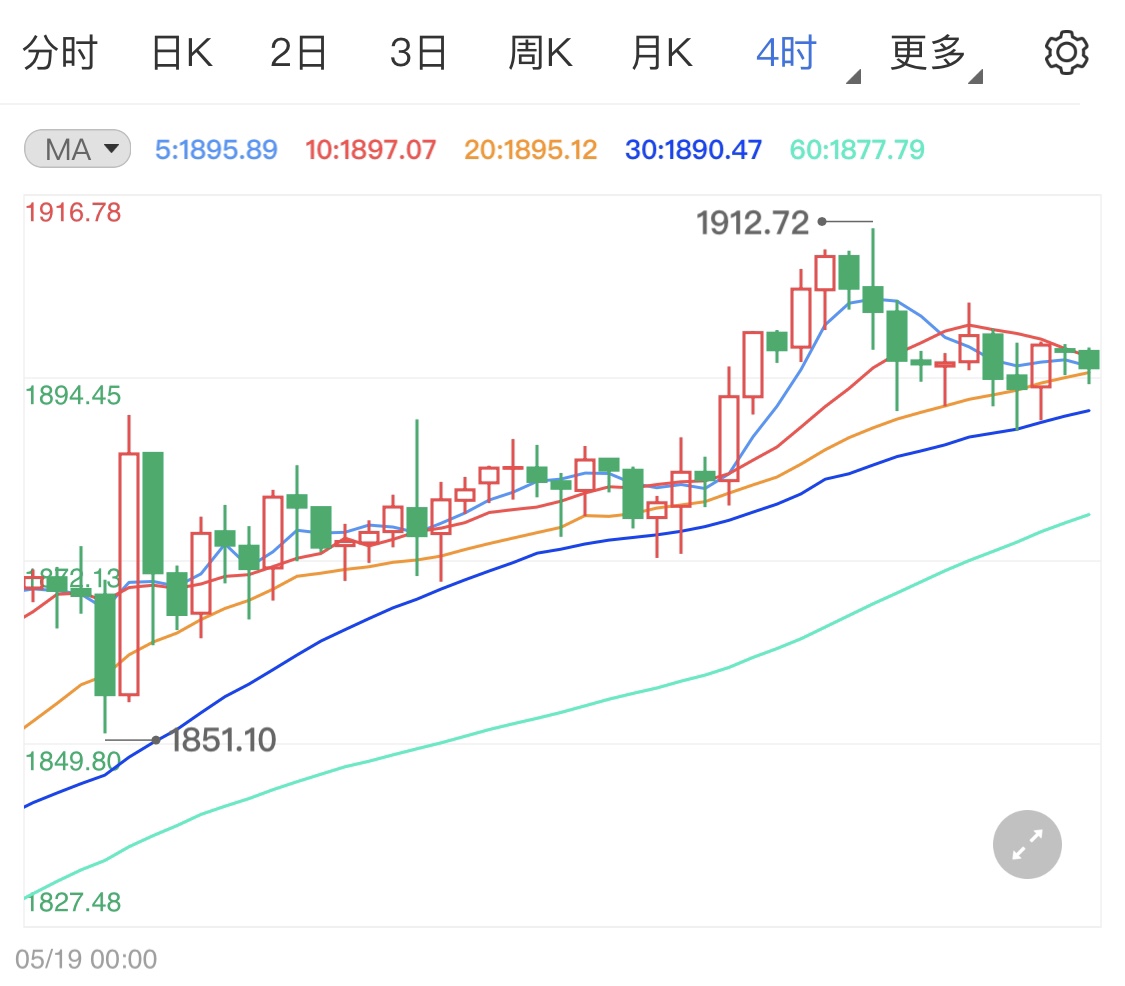Screen dimensions: 1125x986
Task: Open chart settings gear icon
Action: (1066, 52)
